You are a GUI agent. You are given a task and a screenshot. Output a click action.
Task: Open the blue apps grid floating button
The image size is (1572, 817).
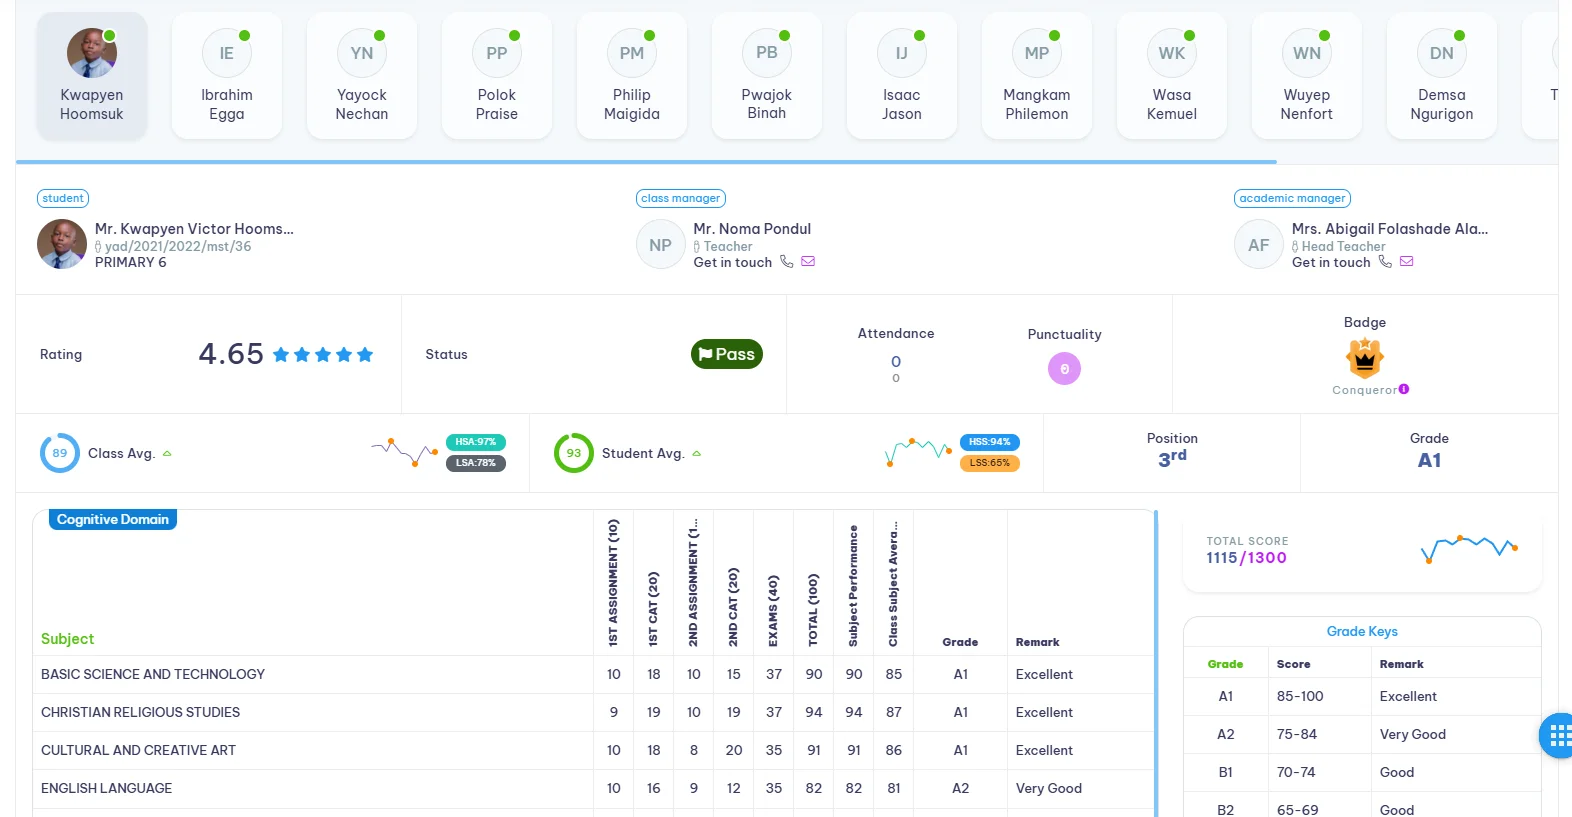click(x=1558, y=736)
